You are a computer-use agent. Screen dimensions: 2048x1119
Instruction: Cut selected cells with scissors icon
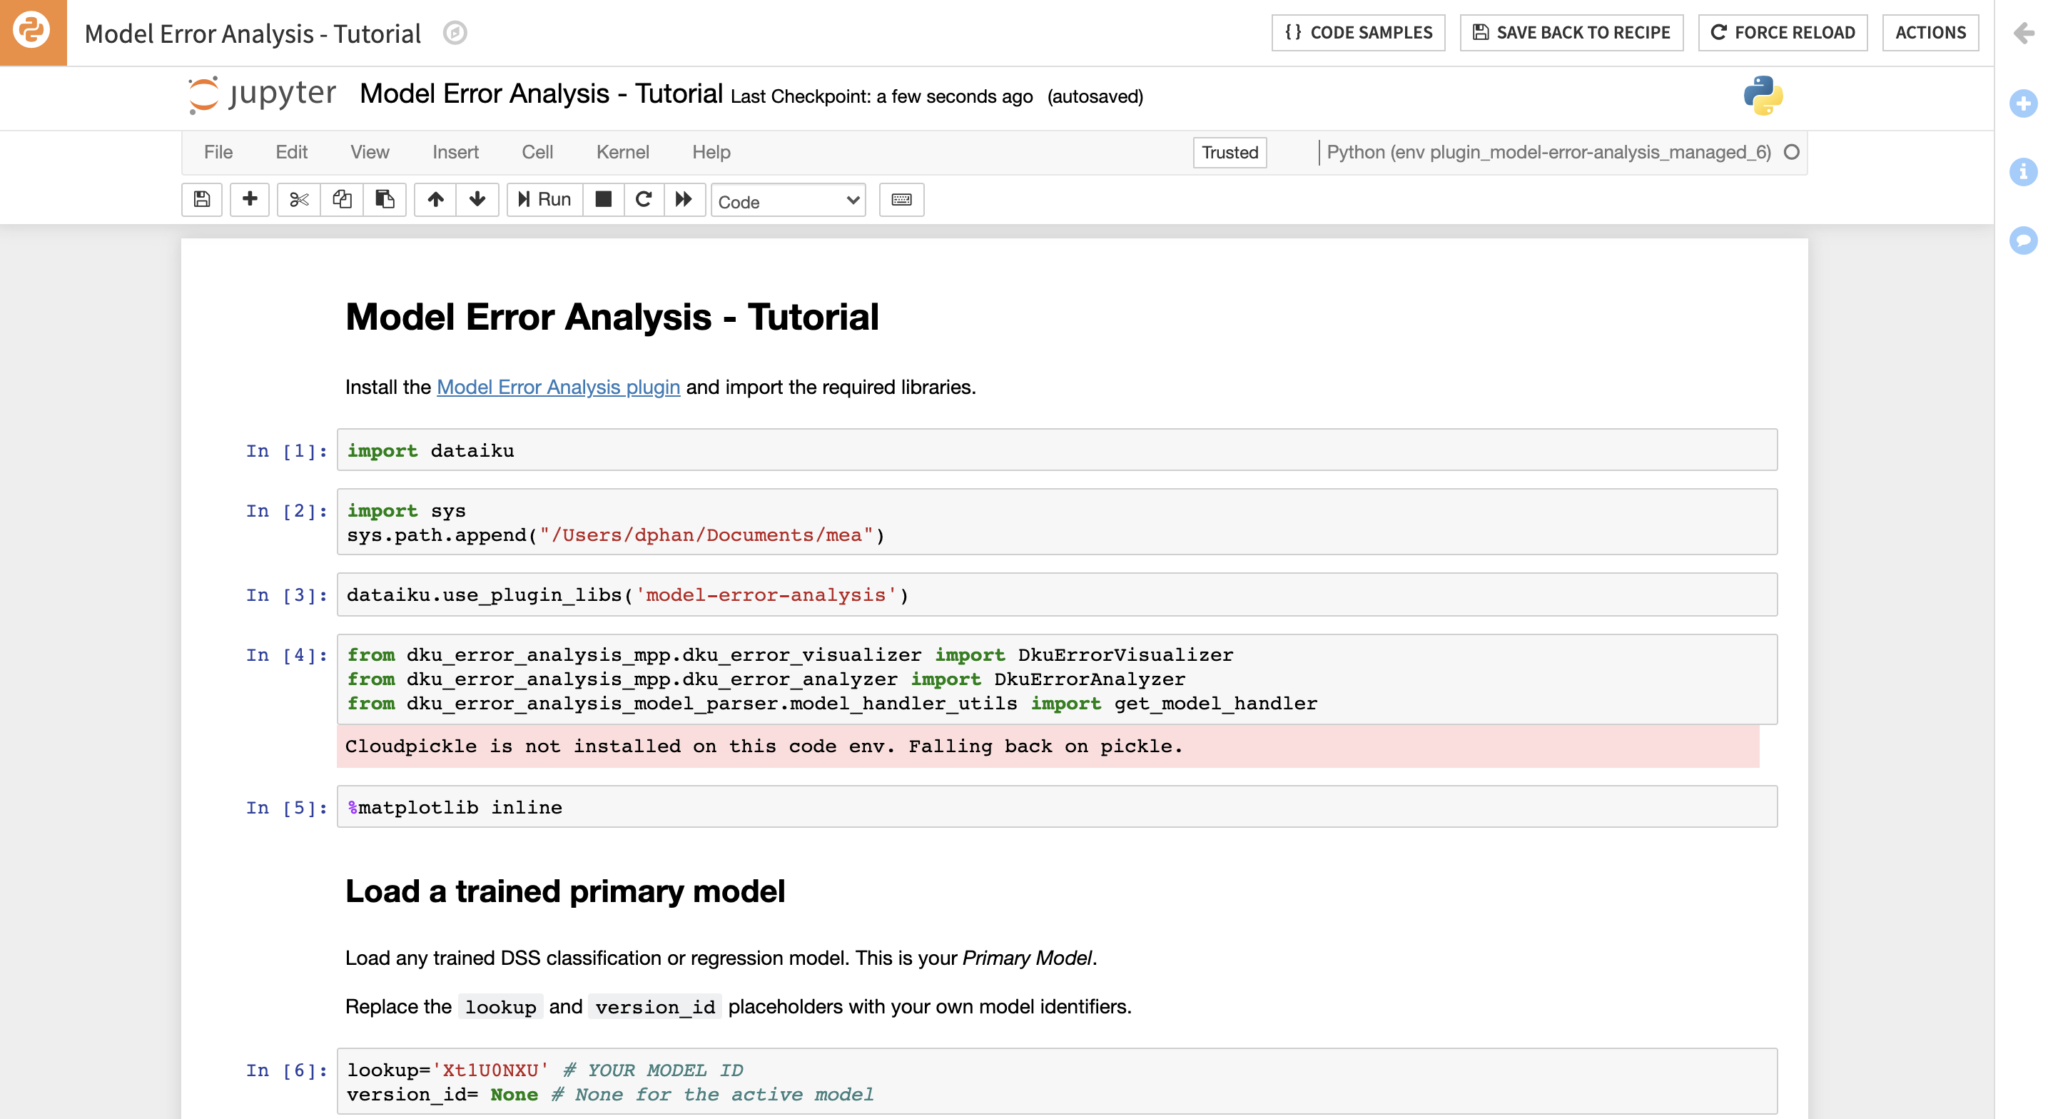coord(297,199)
